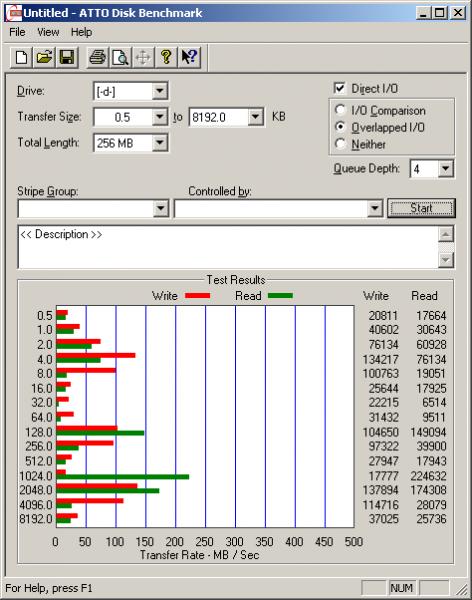The image size is (472, 600).
Task: Open the File menu
Action: point(17,32)
